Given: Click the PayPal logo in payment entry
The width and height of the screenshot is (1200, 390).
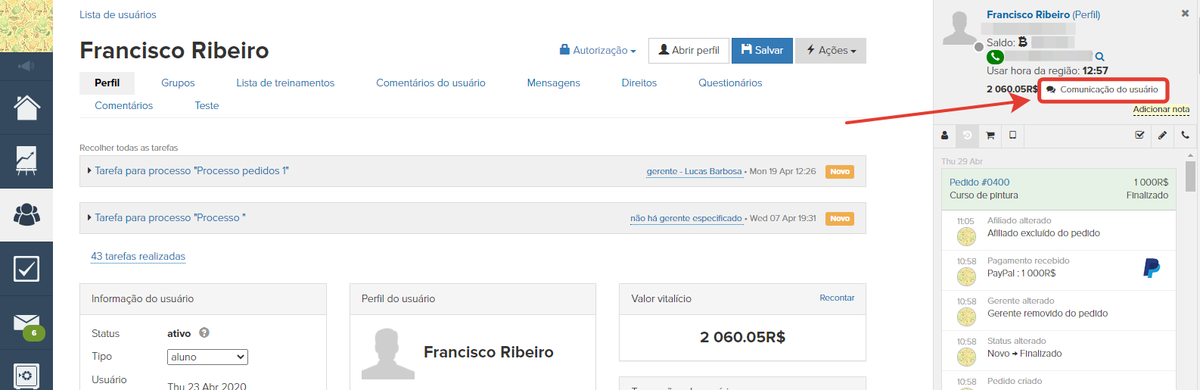Looking at the screenshot, I should (1151, 267).
